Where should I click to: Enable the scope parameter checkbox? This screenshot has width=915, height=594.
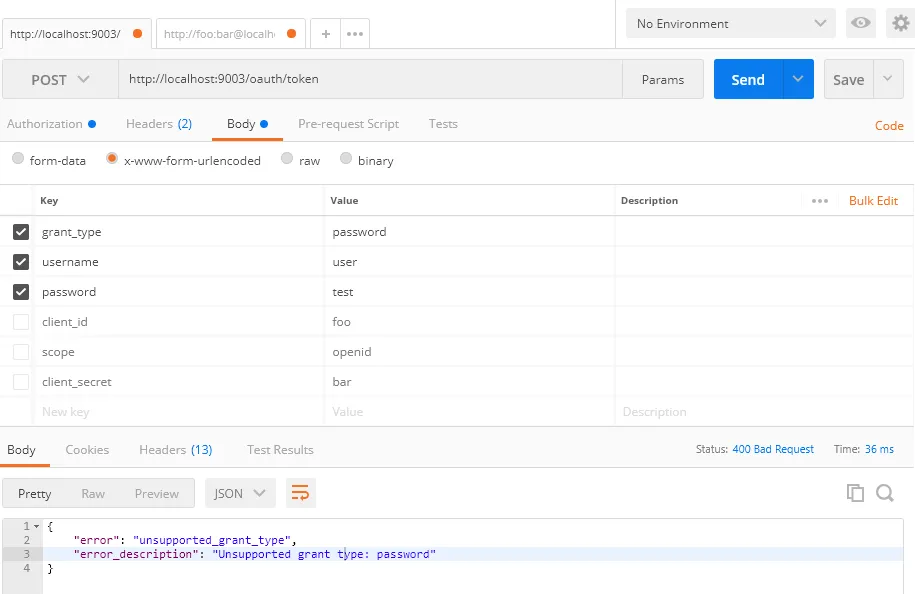21,352
